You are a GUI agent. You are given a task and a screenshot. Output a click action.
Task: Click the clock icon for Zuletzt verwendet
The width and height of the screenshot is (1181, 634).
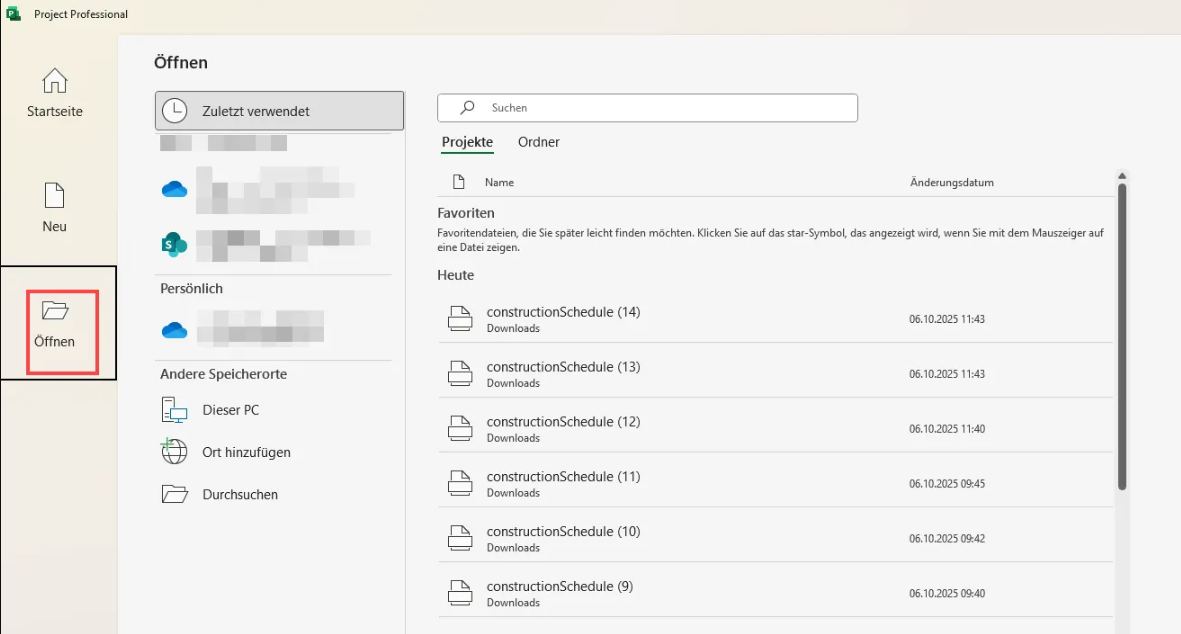coord(174,111)
